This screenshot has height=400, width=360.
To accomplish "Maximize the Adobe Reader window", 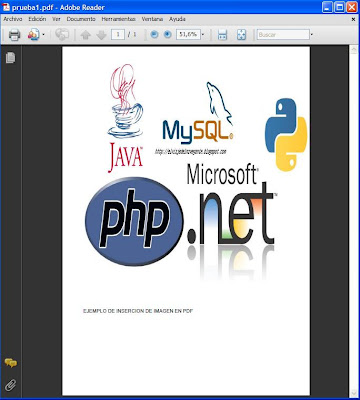I will tap(340, 7).
